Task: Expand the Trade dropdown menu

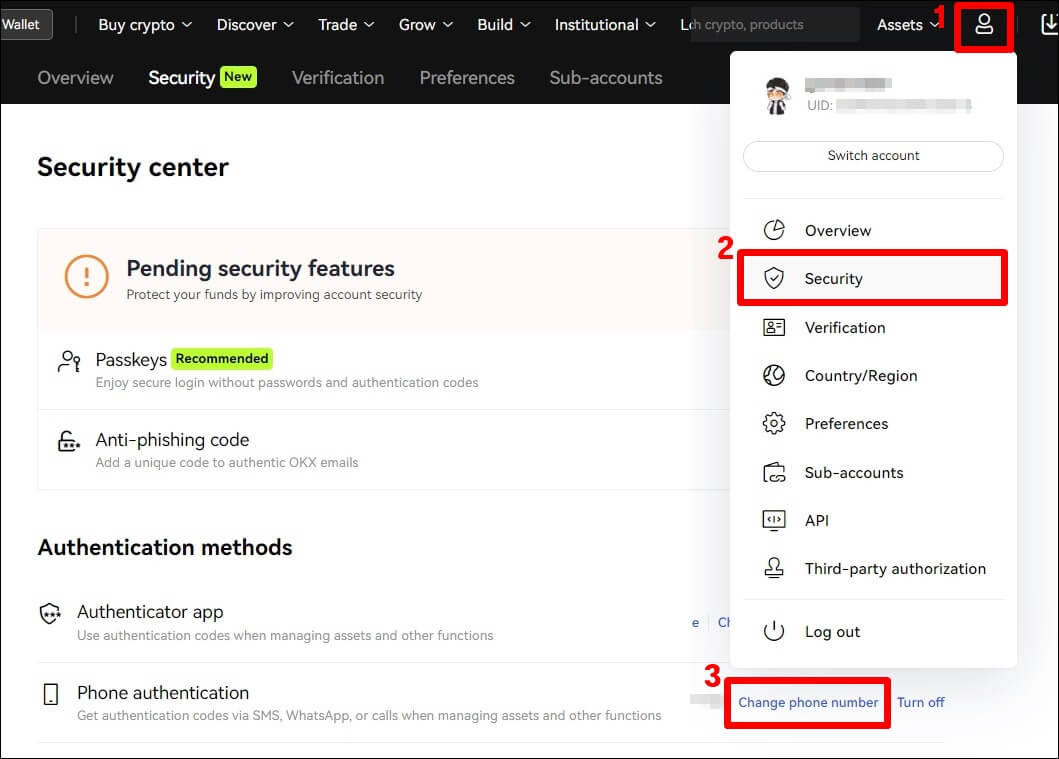Action: 346,25
